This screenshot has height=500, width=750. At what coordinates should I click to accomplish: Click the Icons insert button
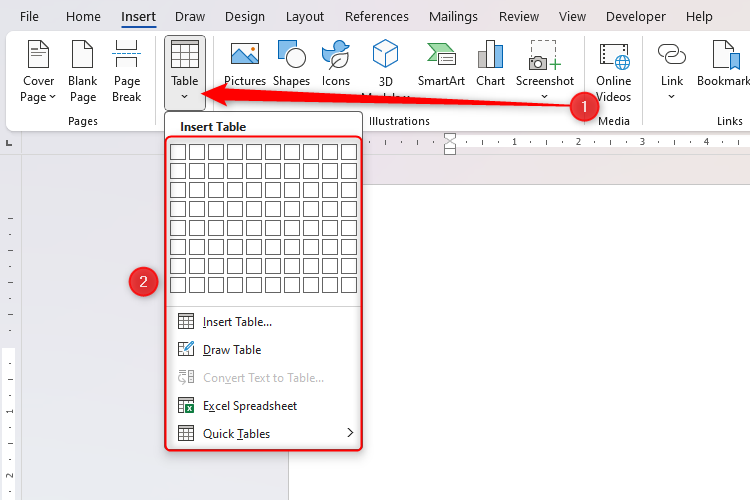coord(336,56)
